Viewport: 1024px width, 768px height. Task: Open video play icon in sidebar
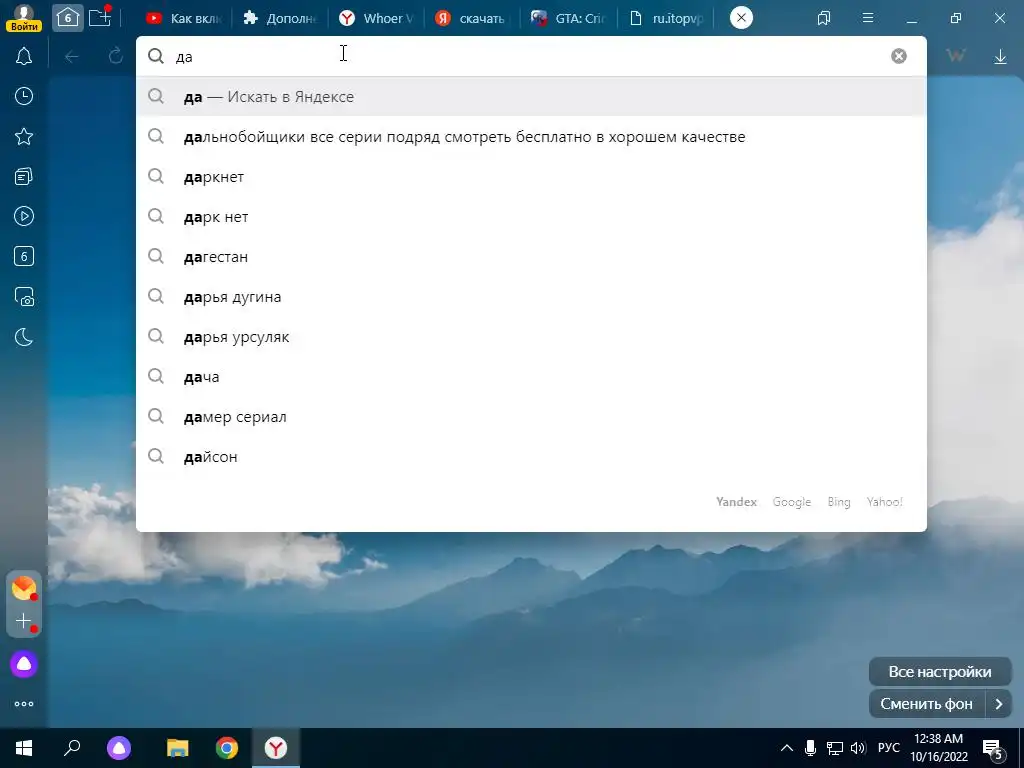tap(24, 216)
